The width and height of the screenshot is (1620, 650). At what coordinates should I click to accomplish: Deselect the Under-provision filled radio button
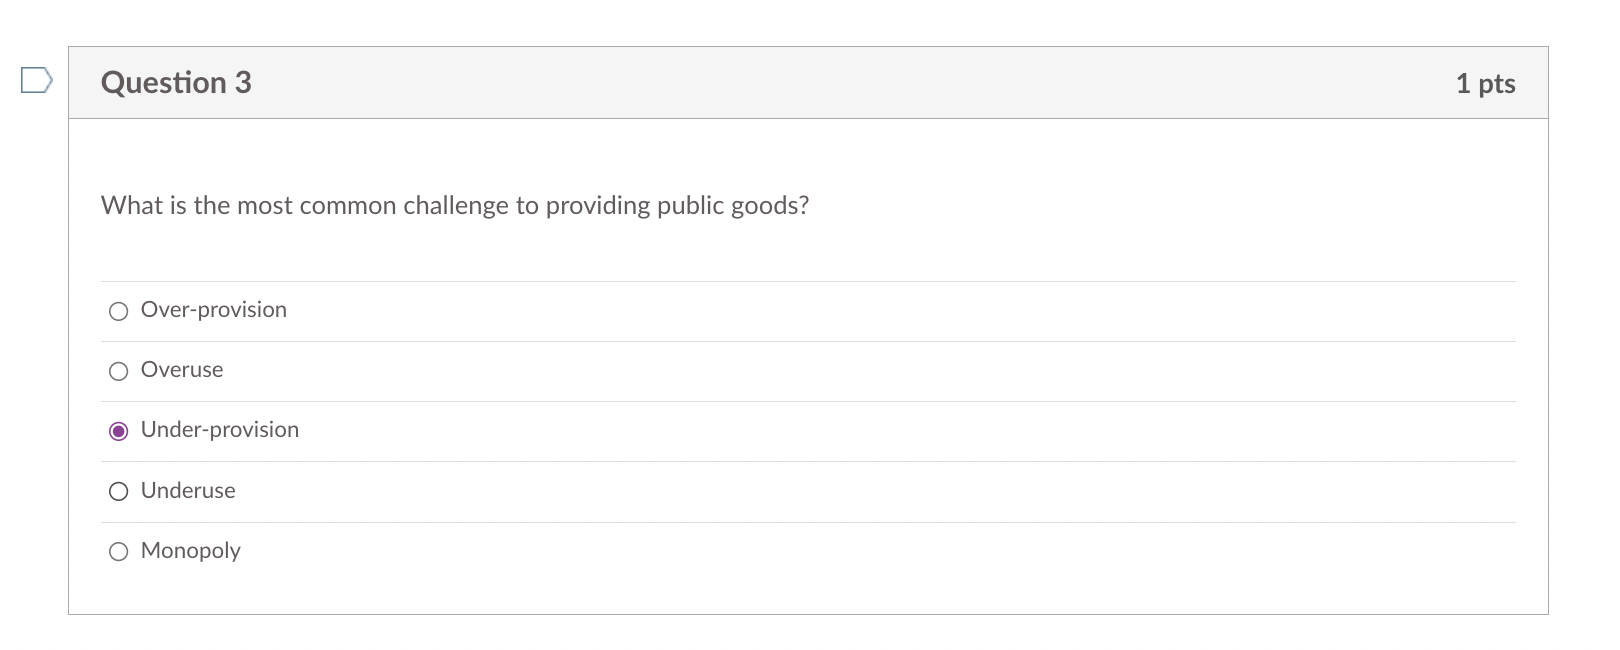point(118,430)
